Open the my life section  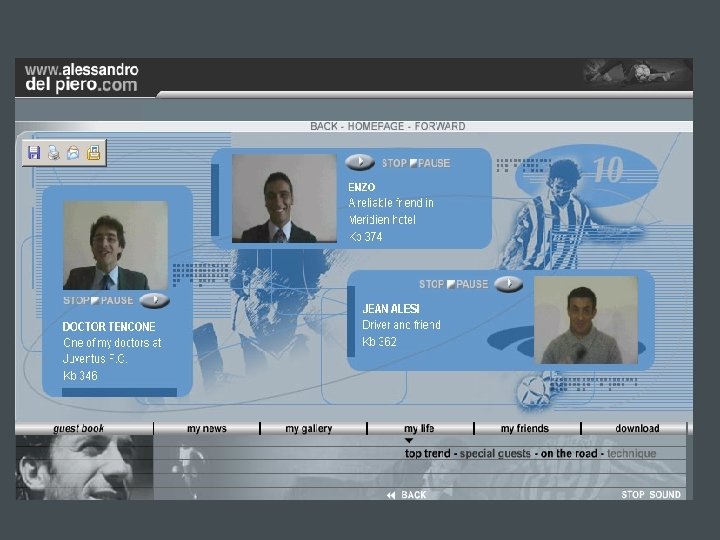[x=419, y=428]
